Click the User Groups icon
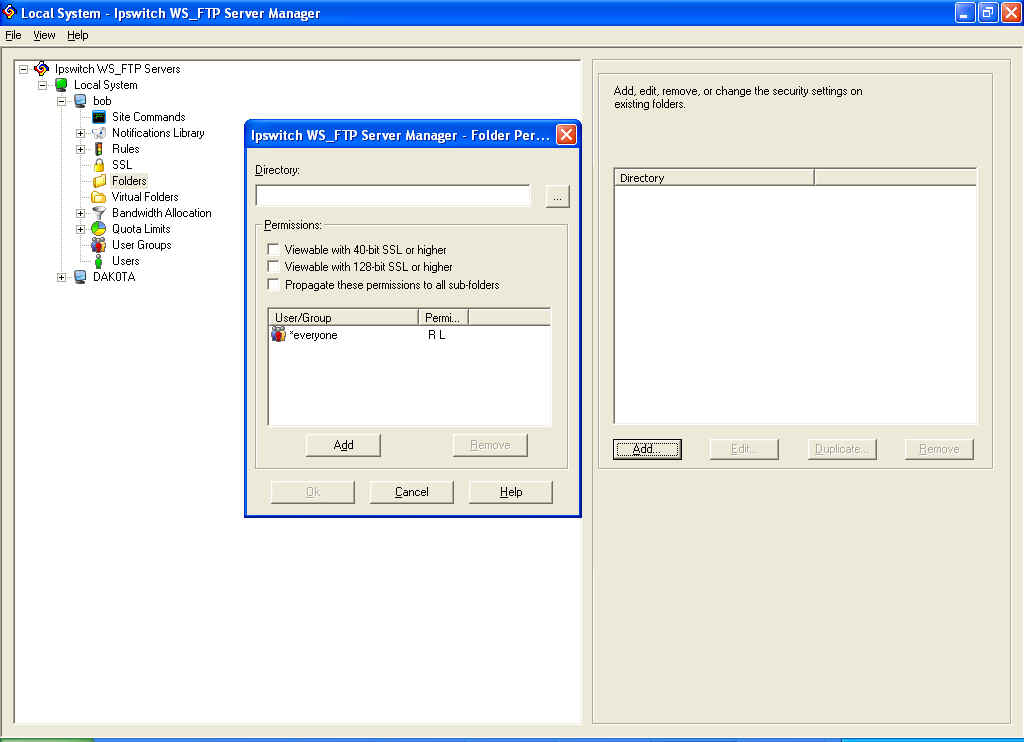The image size is (1024, 742). pos(99,245)
